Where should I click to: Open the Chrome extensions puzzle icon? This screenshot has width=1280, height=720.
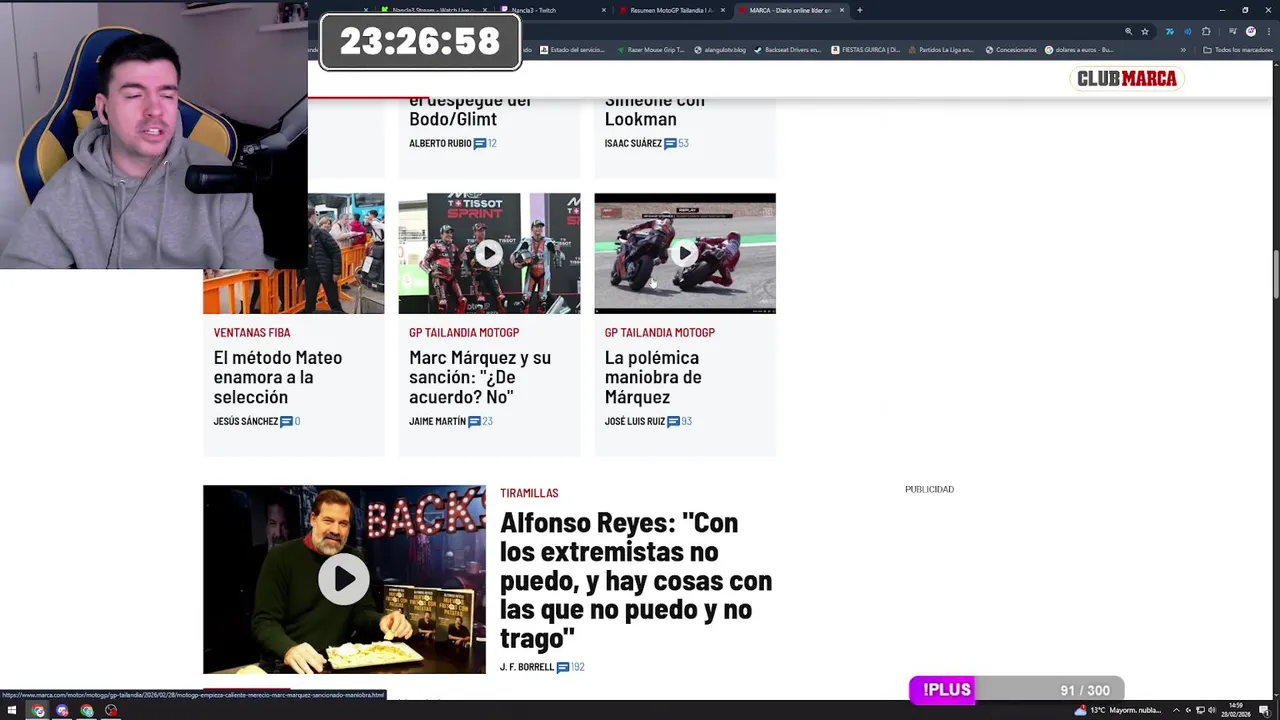pos(1206,31)
